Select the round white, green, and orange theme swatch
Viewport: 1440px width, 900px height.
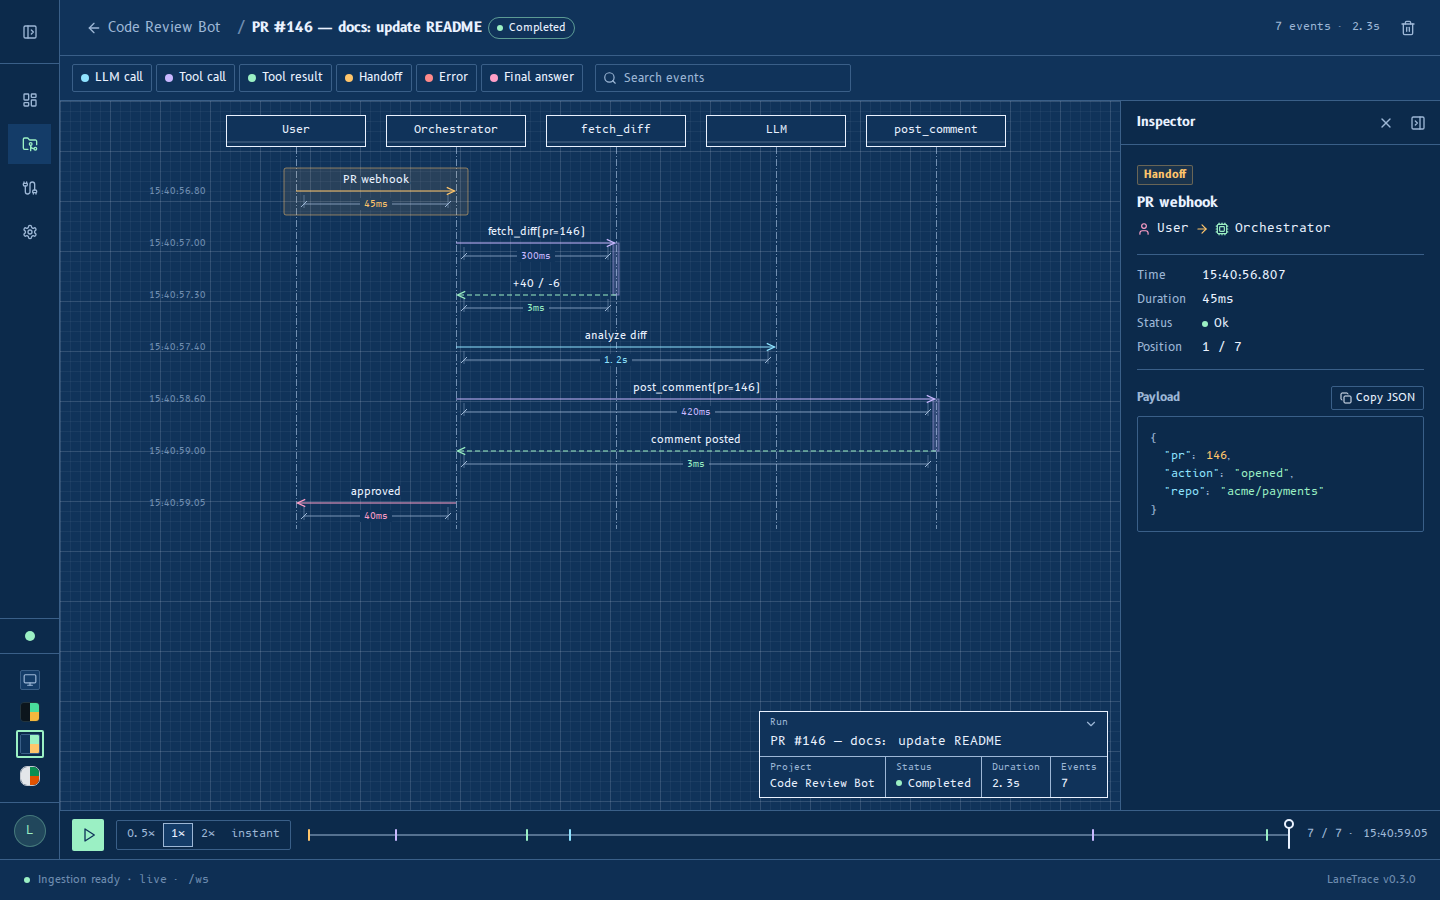pos(30,776)
